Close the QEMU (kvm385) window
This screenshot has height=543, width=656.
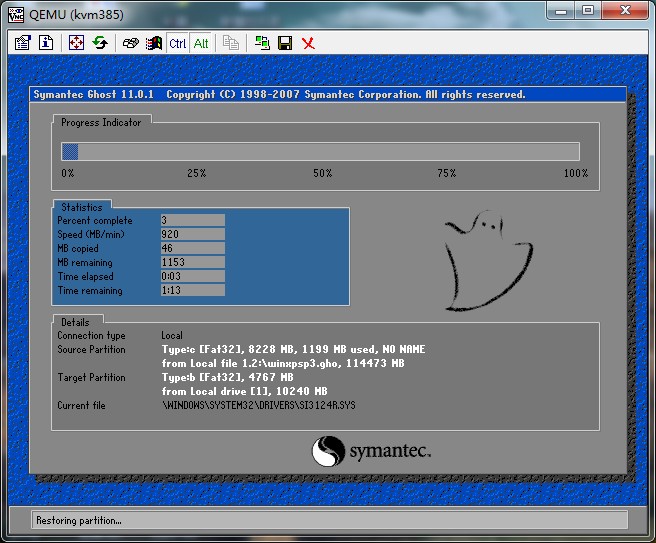point(625,11)
